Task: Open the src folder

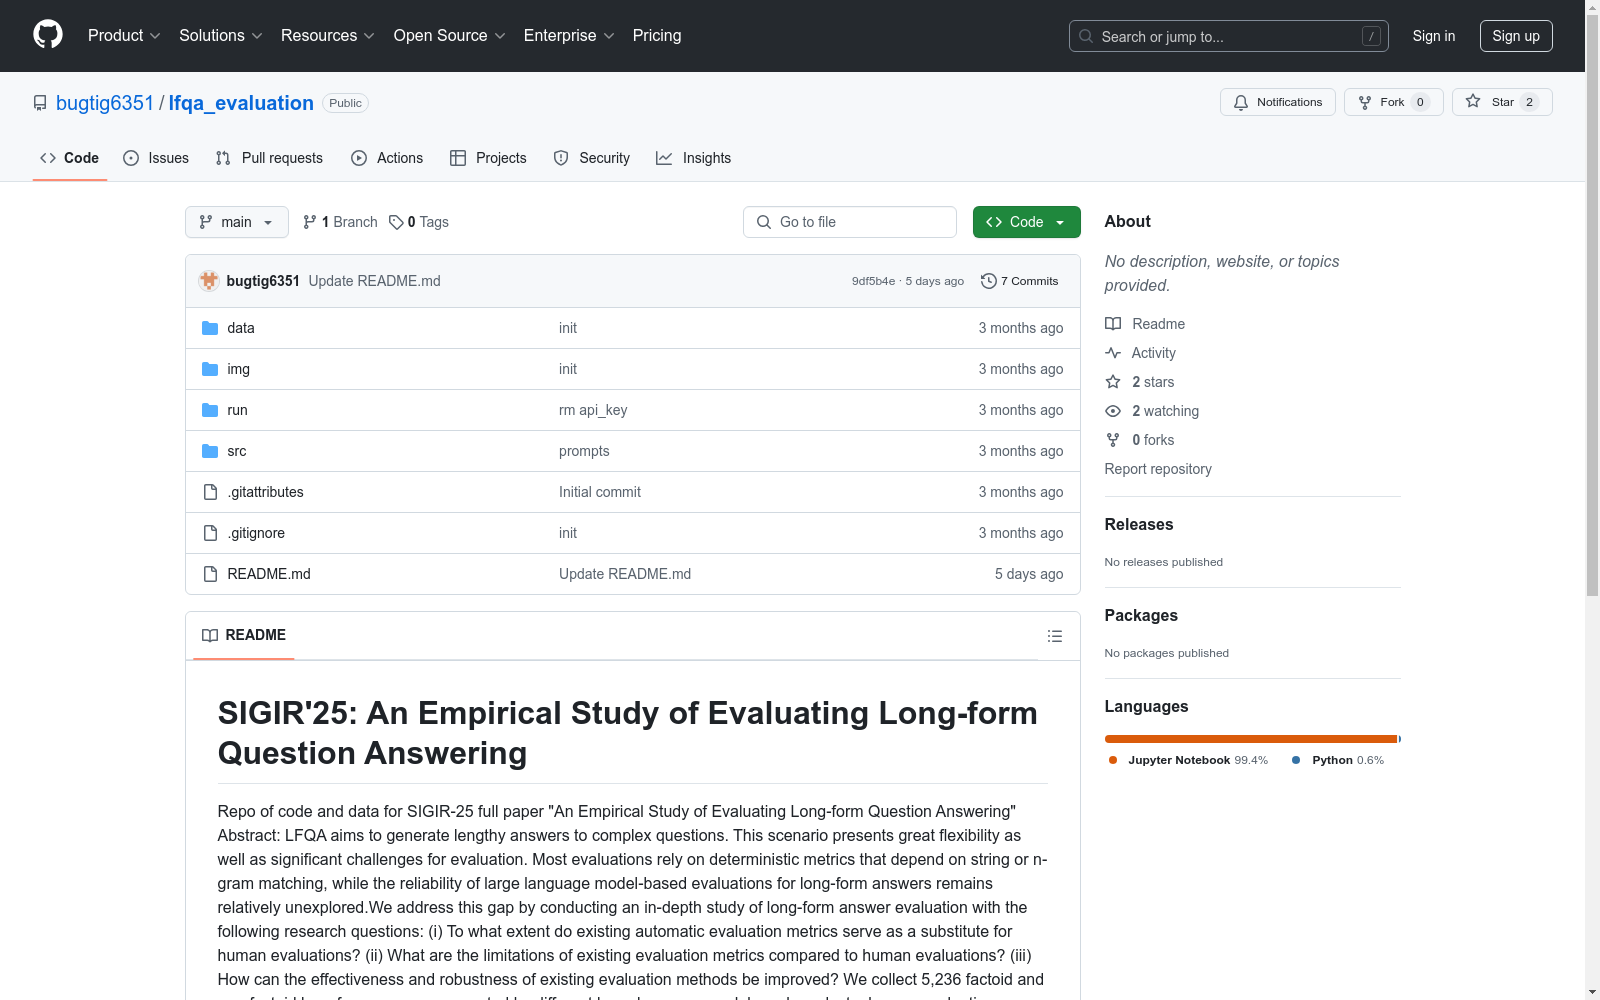Action: click(237, 451)
